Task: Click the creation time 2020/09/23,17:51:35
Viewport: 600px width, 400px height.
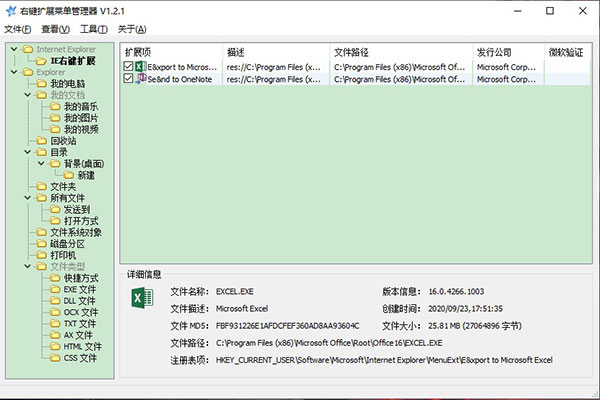Action: (x=465, y=309)
